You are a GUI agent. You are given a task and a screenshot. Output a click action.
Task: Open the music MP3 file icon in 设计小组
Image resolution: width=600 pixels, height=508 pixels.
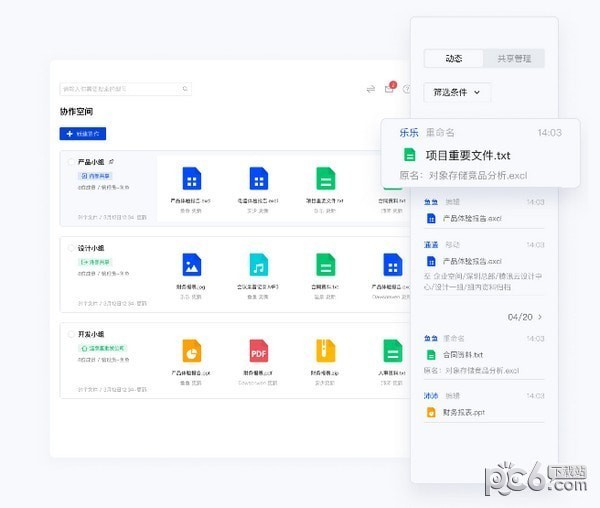pyautogui.click(x=259, y=265)
